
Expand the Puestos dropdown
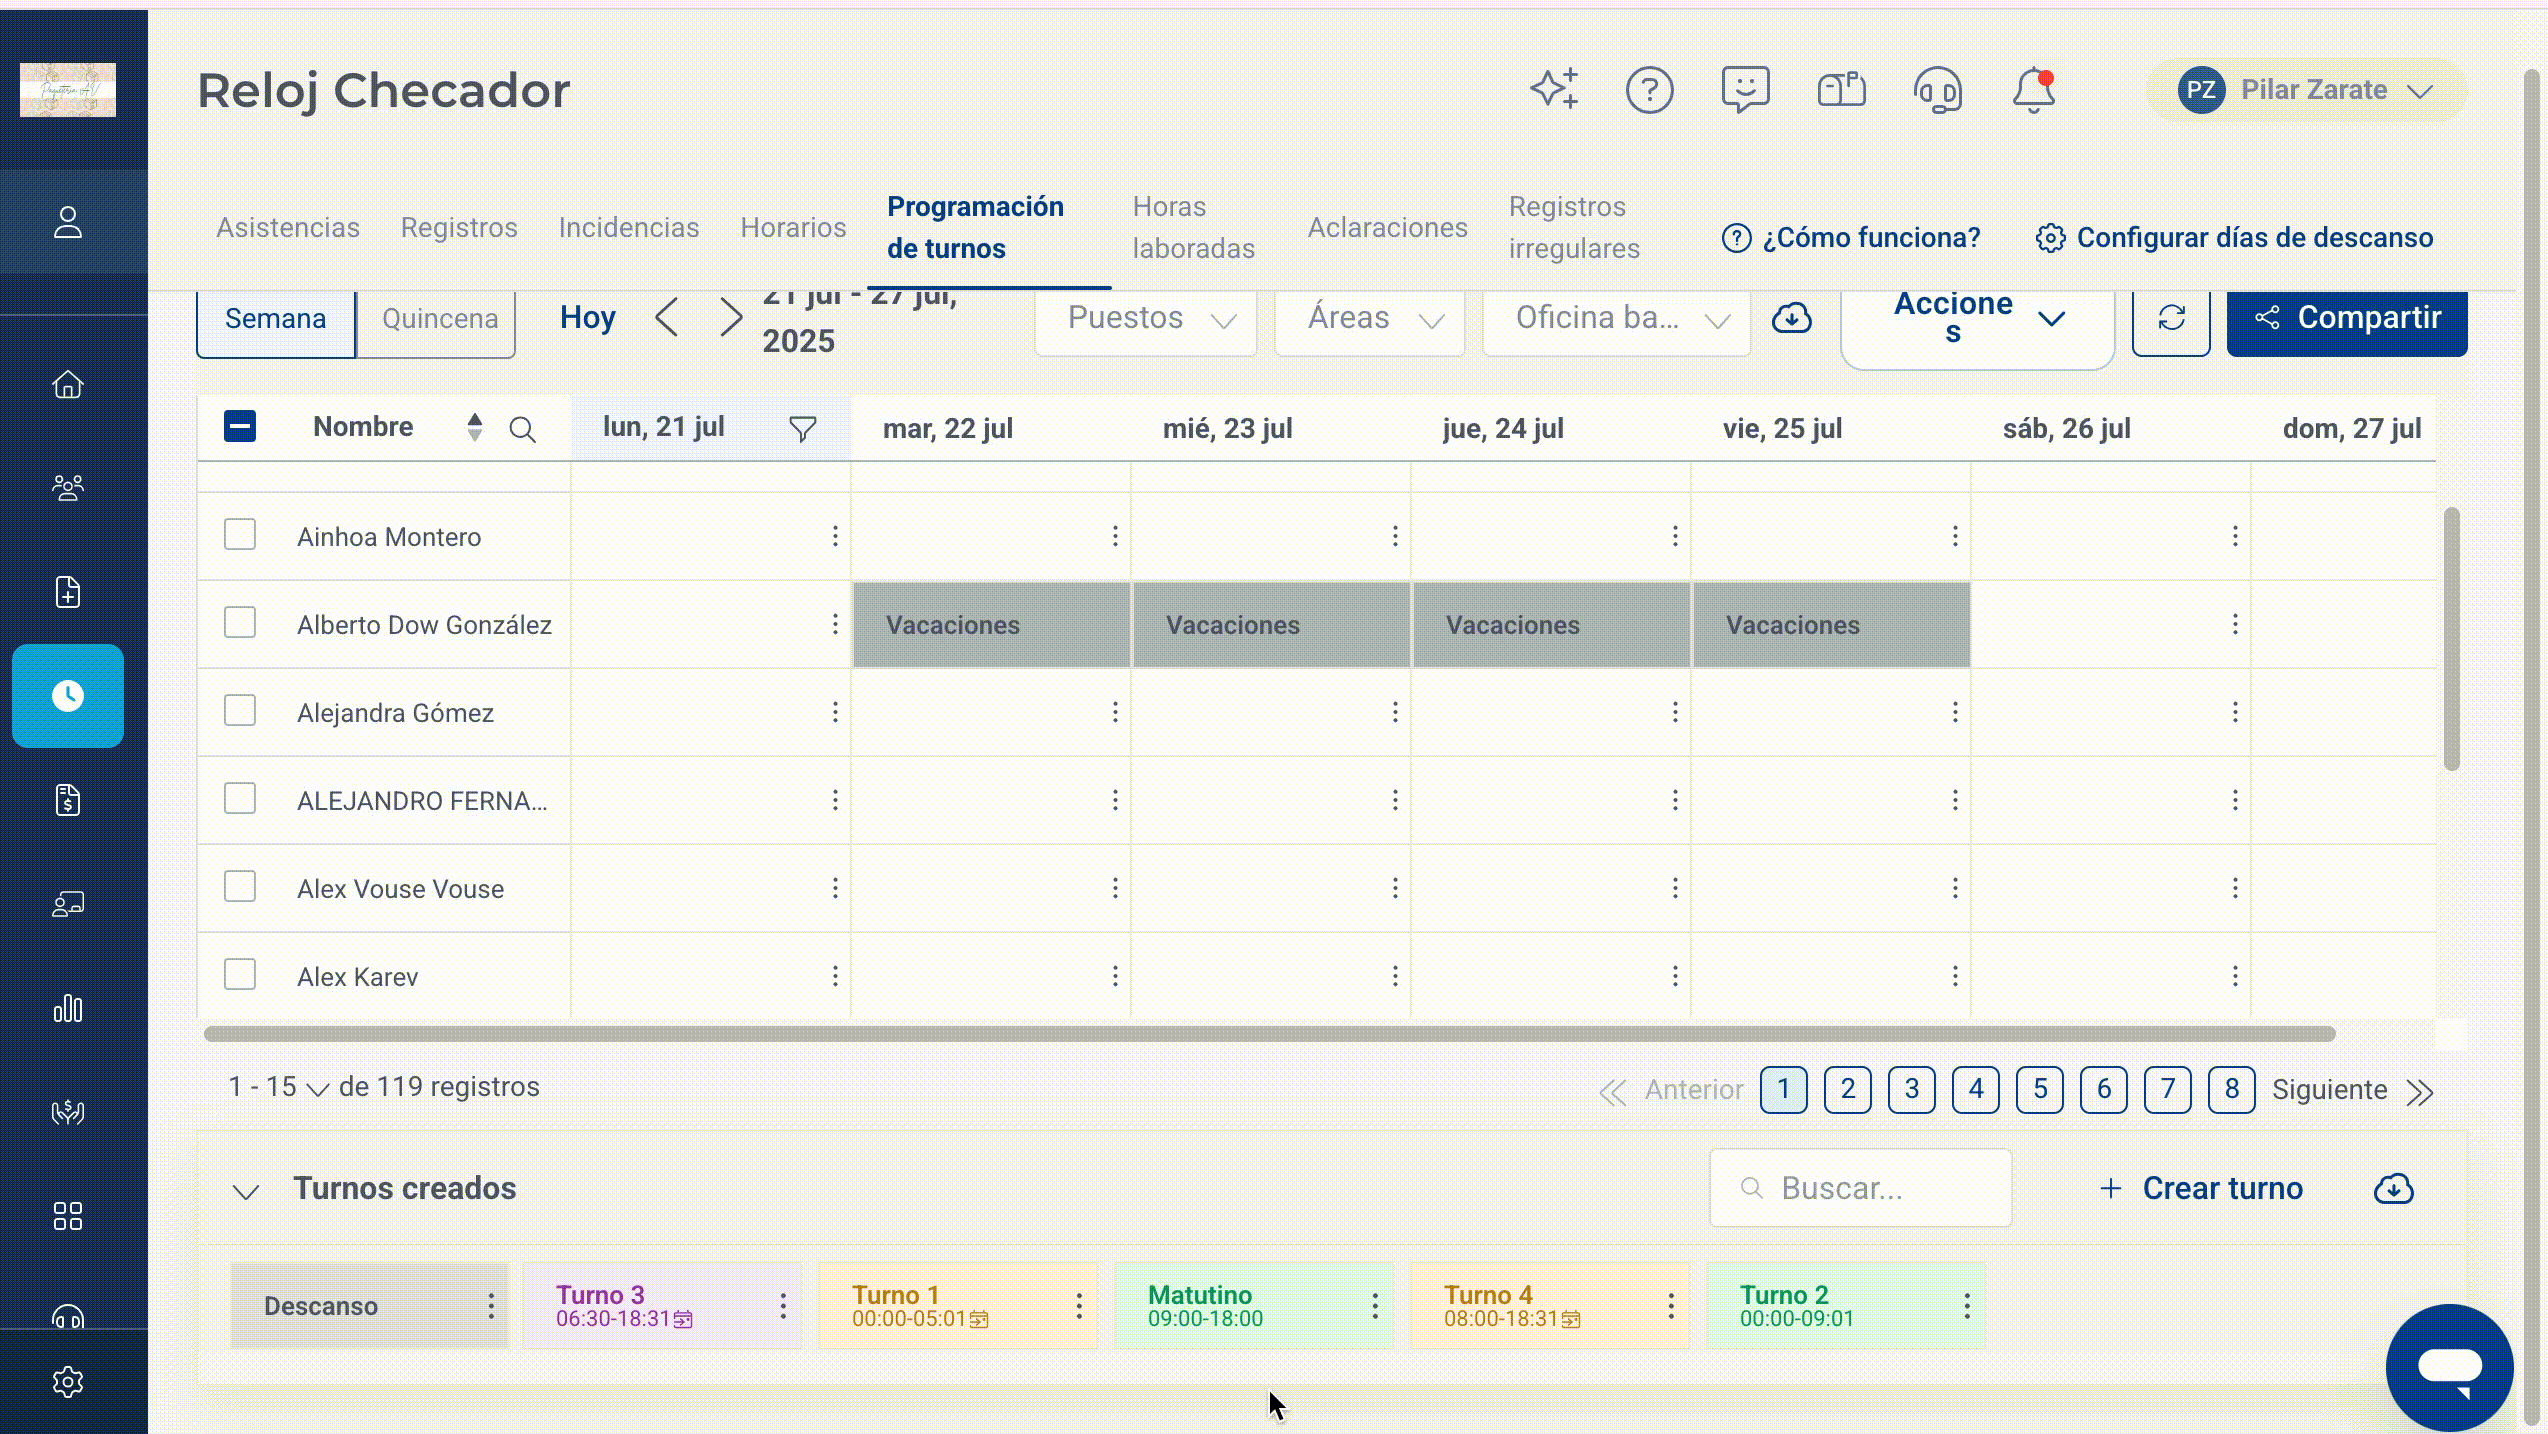click(x=1145, y=319)
